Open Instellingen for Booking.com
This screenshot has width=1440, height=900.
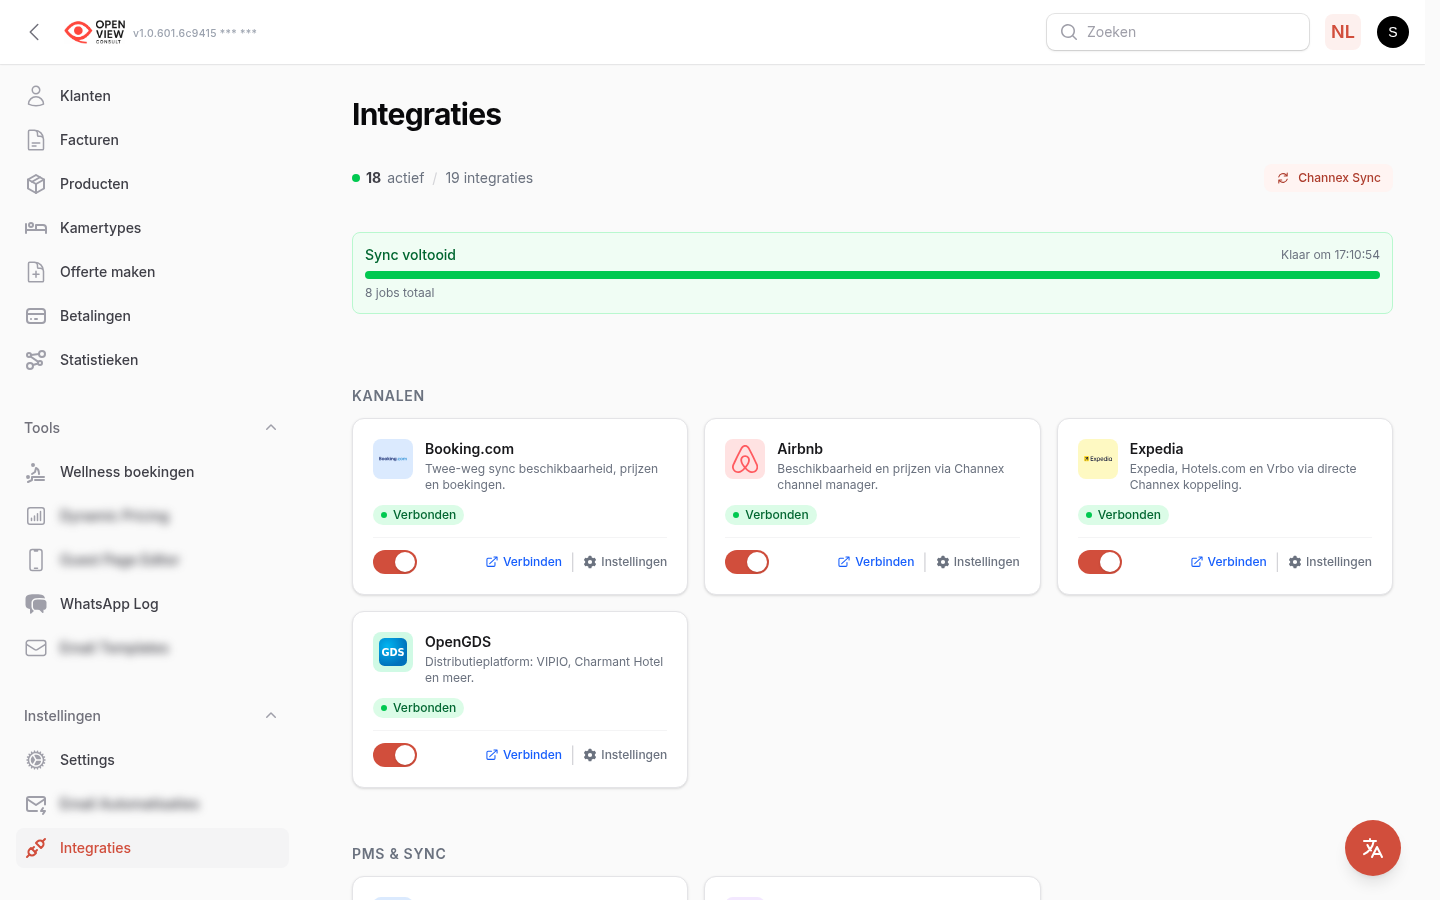625,562
